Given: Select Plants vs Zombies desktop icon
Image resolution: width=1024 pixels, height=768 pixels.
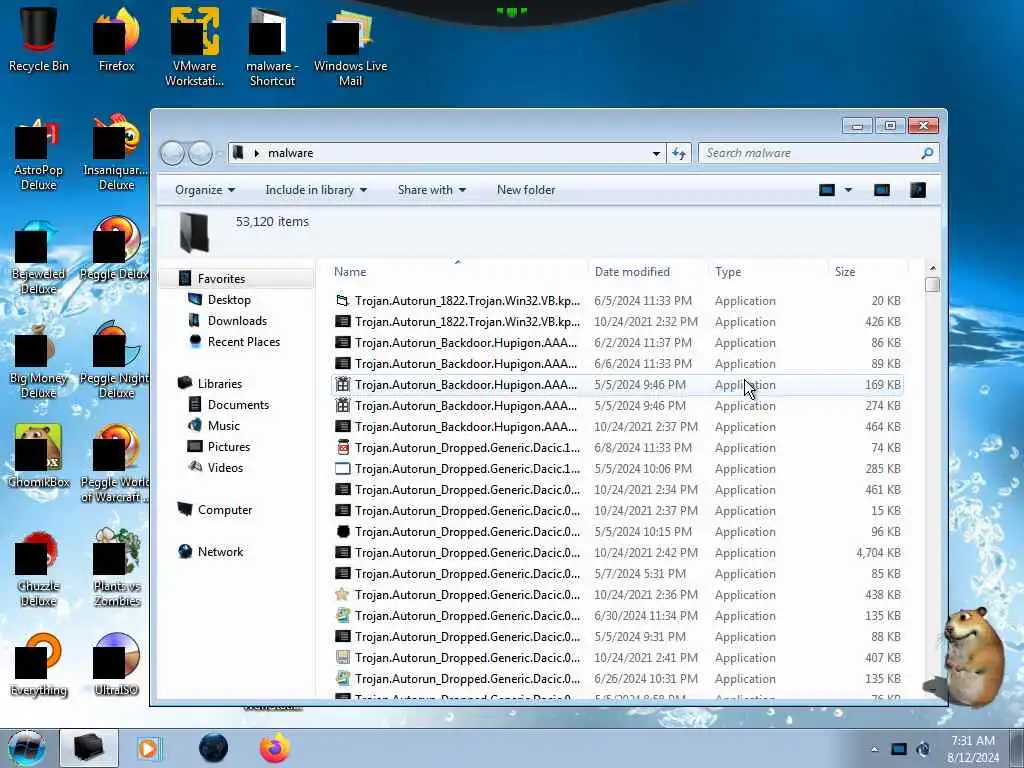Looking at the screenshot, I should pyautogui.click(x=116, y=568).
